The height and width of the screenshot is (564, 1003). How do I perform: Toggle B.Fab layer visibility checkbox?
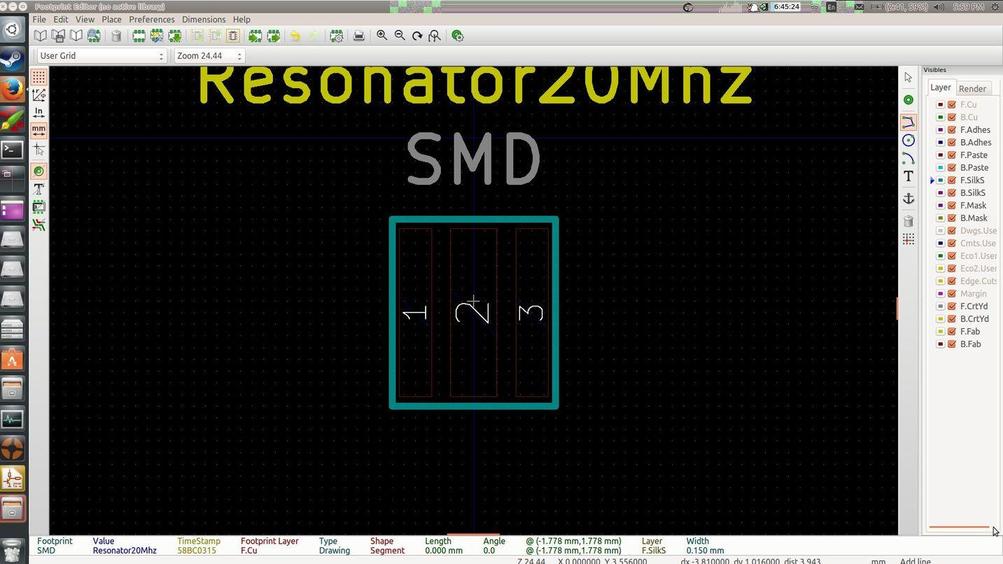point(952,344)
